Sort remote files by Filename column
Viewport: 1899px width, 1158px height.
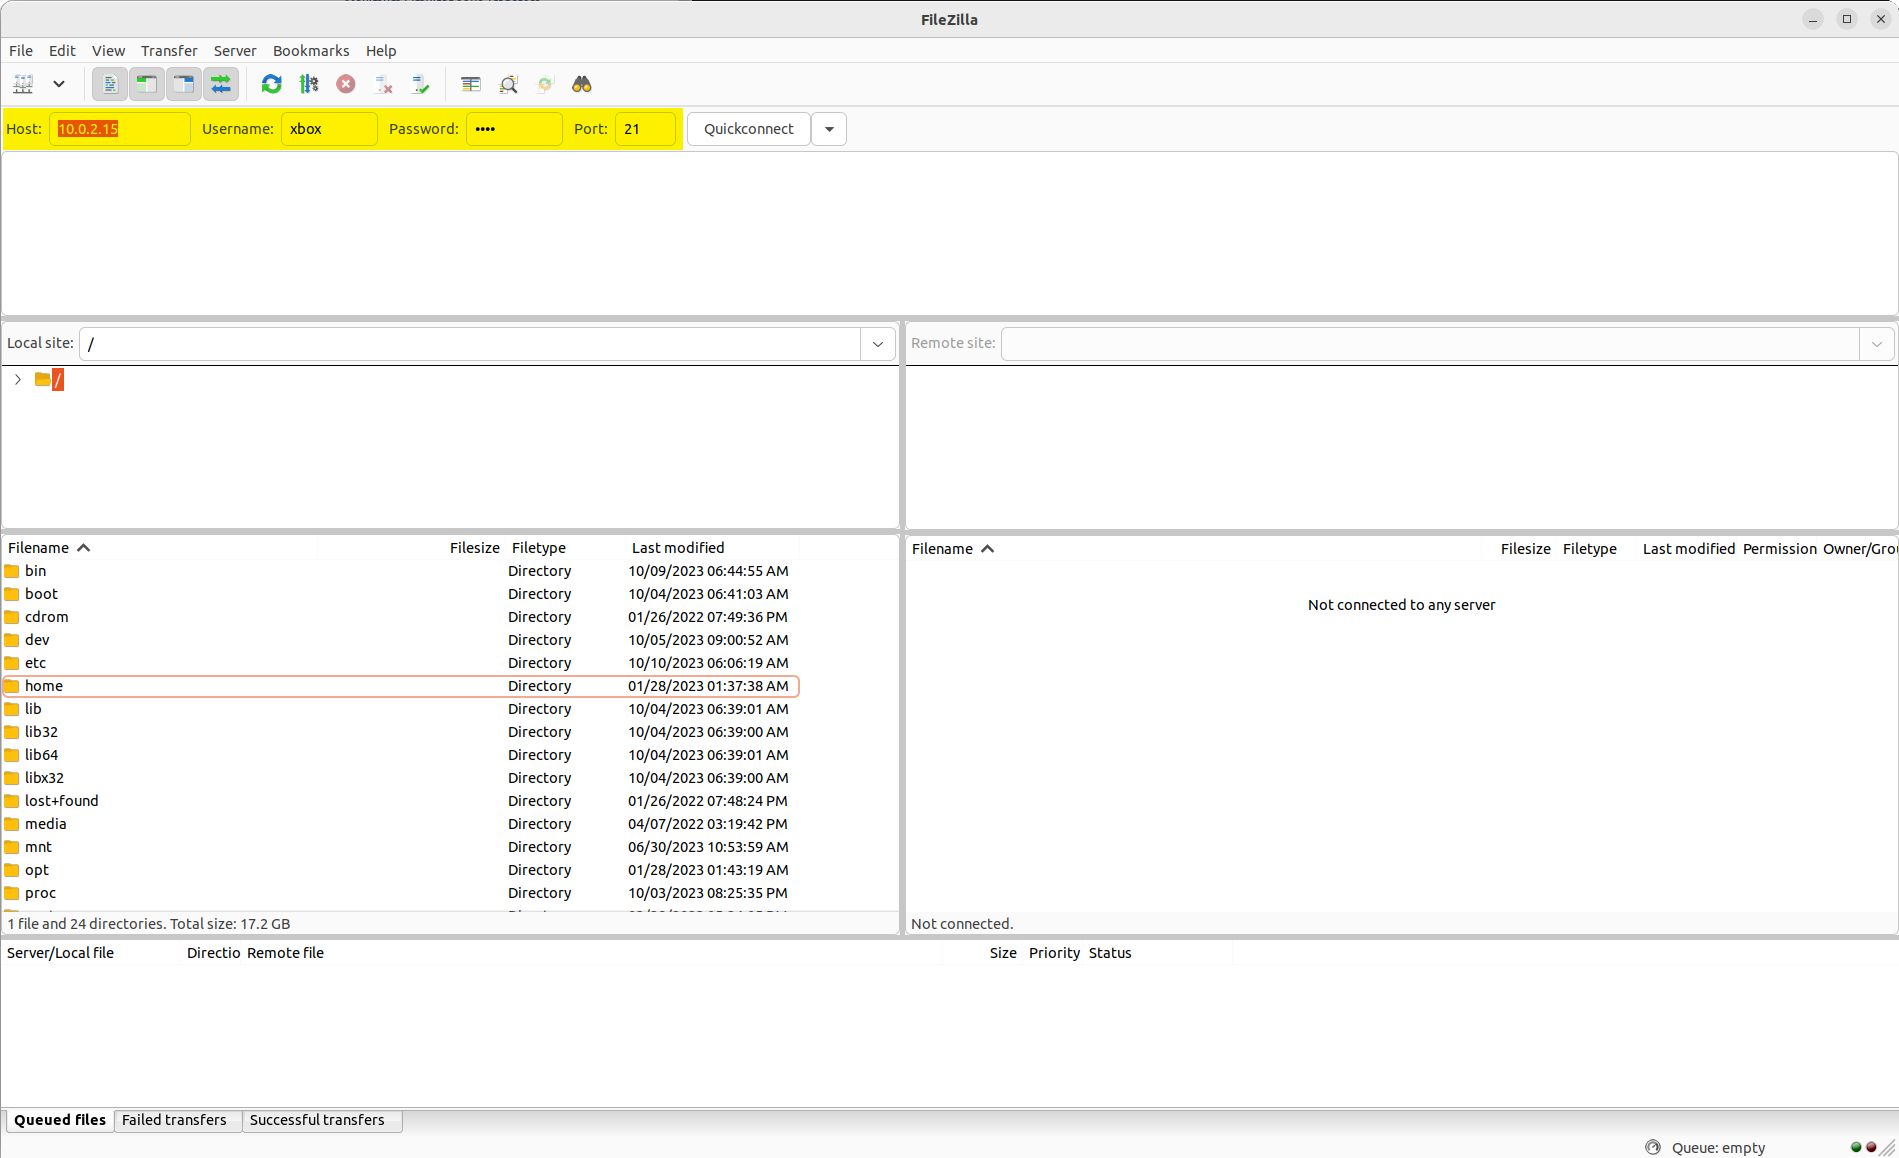click(1193, 549)
